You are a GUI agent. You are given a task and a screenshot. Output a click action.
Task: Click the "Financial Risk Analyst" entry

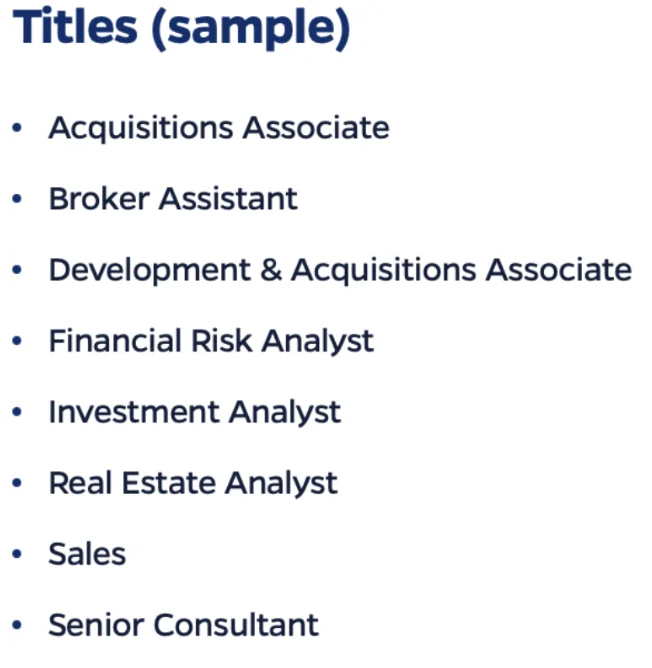tap(211, 341)
